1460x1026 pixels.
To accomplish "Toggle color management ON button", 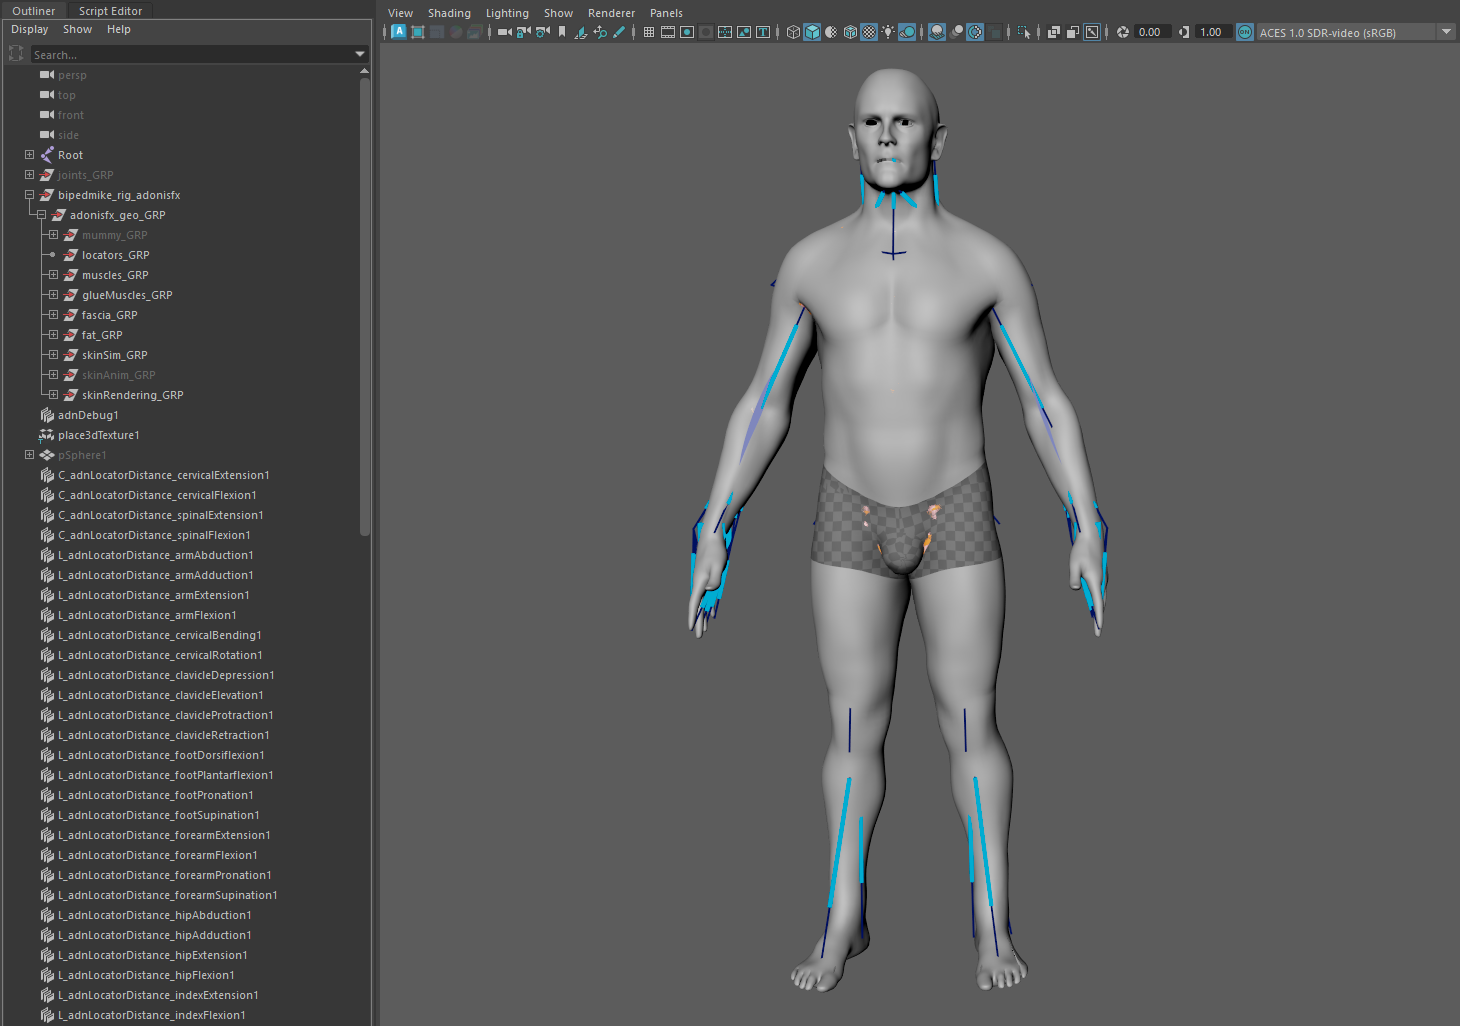I will click(1245, 32).
